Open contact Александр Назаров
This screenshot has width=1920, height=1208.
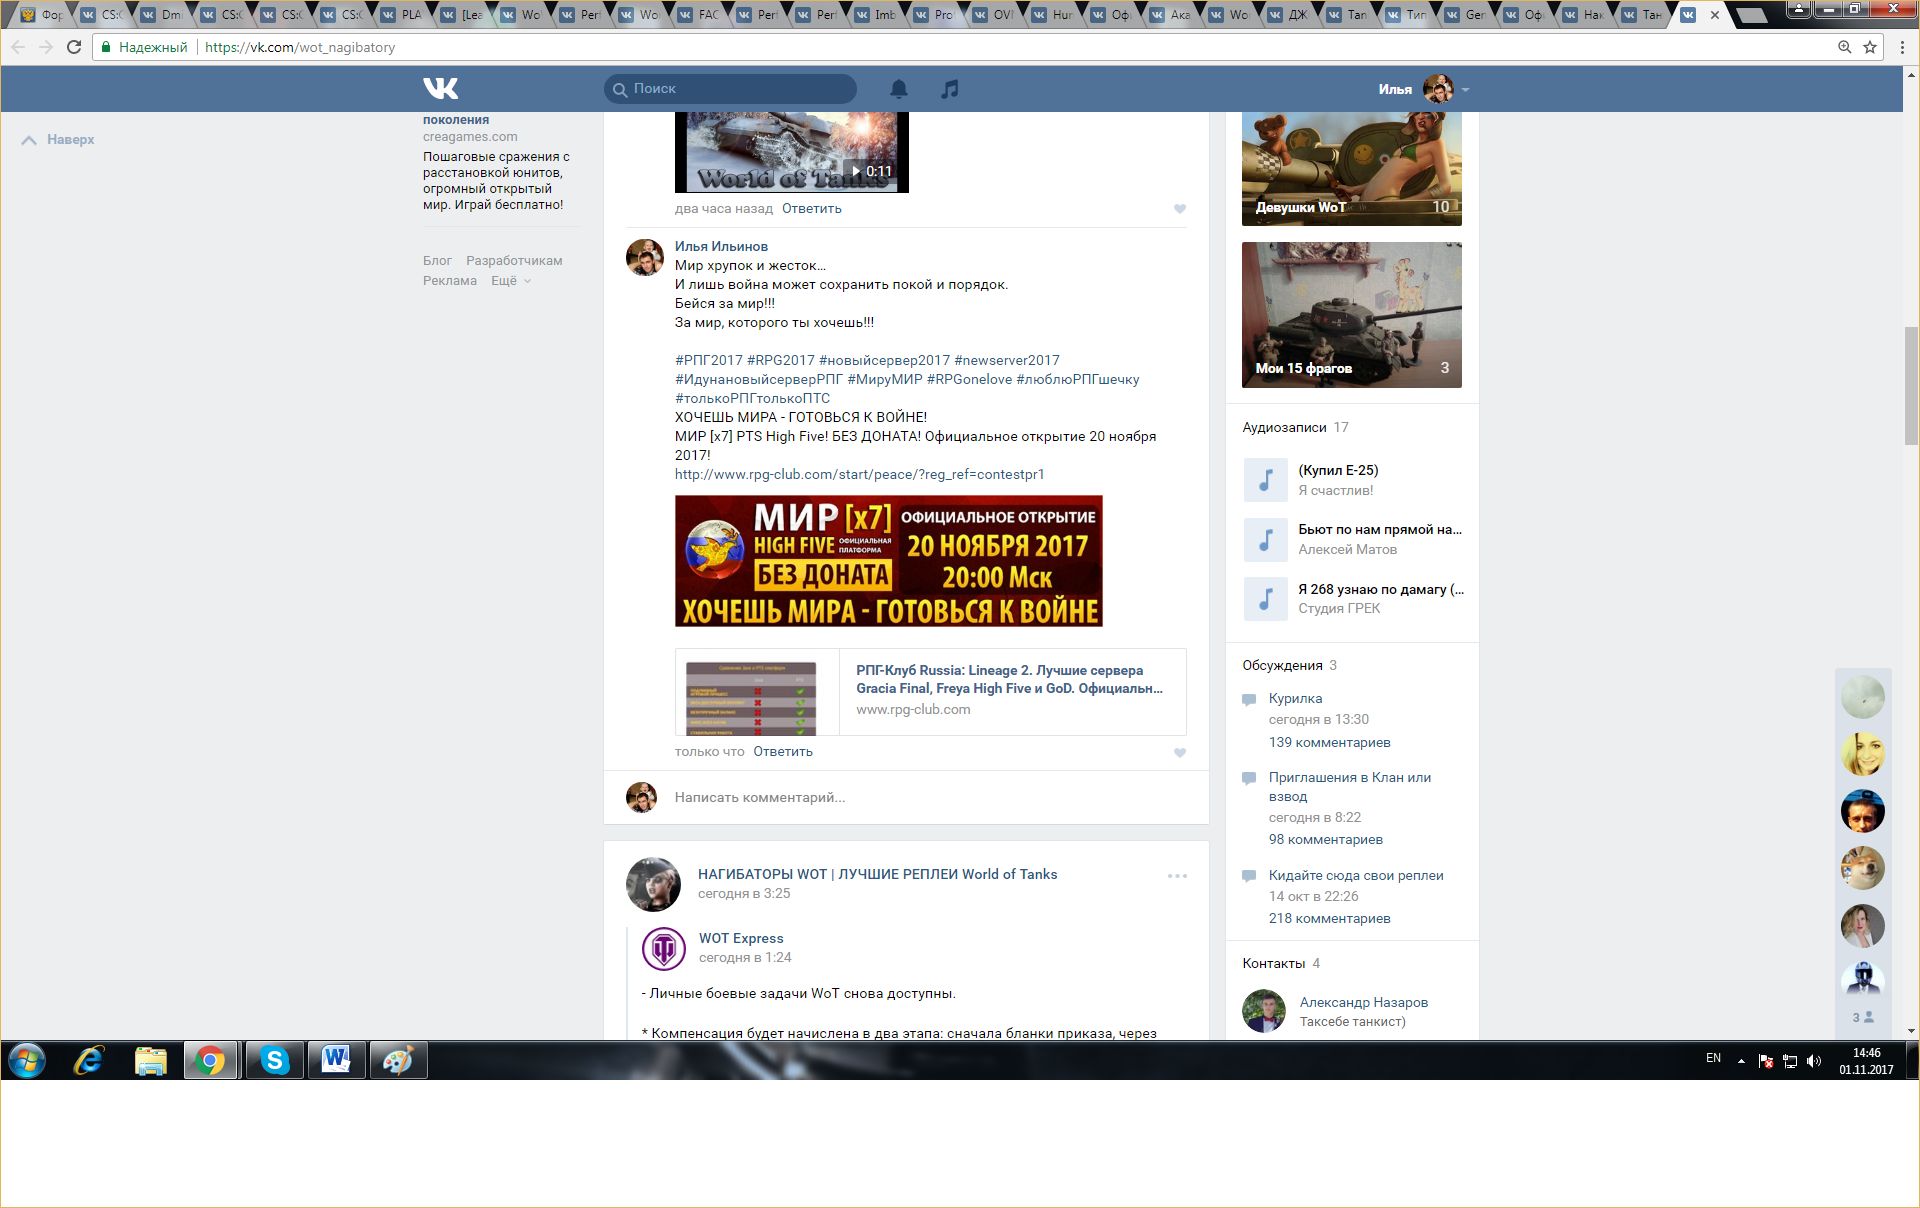pyautogui.click(x=1363, y=1002)
